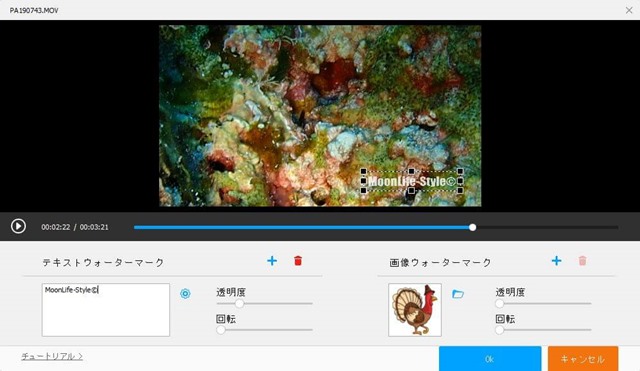Adjust text watermark transparency slider handle
The image size is (640, 371).
240,304
